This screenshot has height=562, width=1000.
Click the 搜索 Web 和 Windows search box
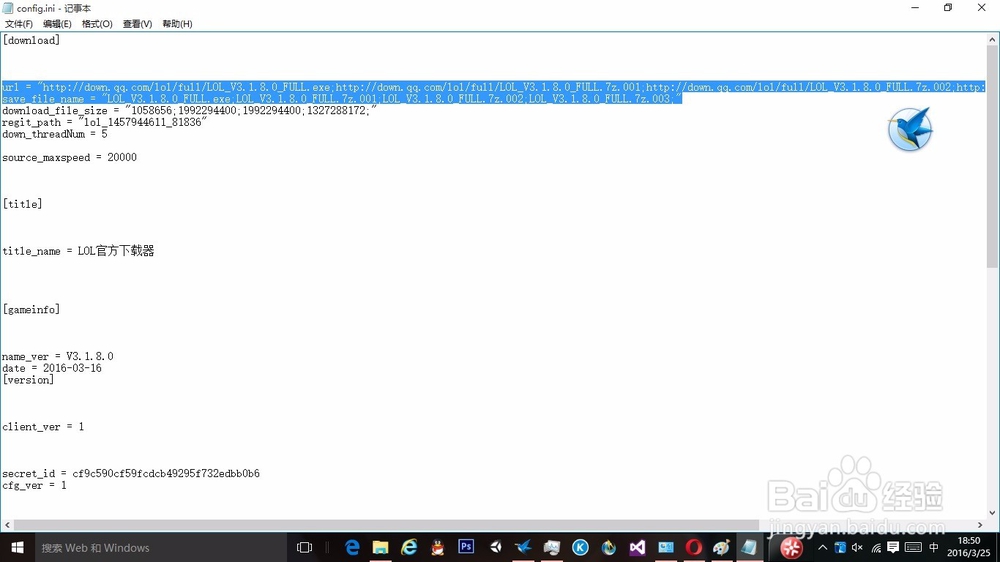point(159,547)
